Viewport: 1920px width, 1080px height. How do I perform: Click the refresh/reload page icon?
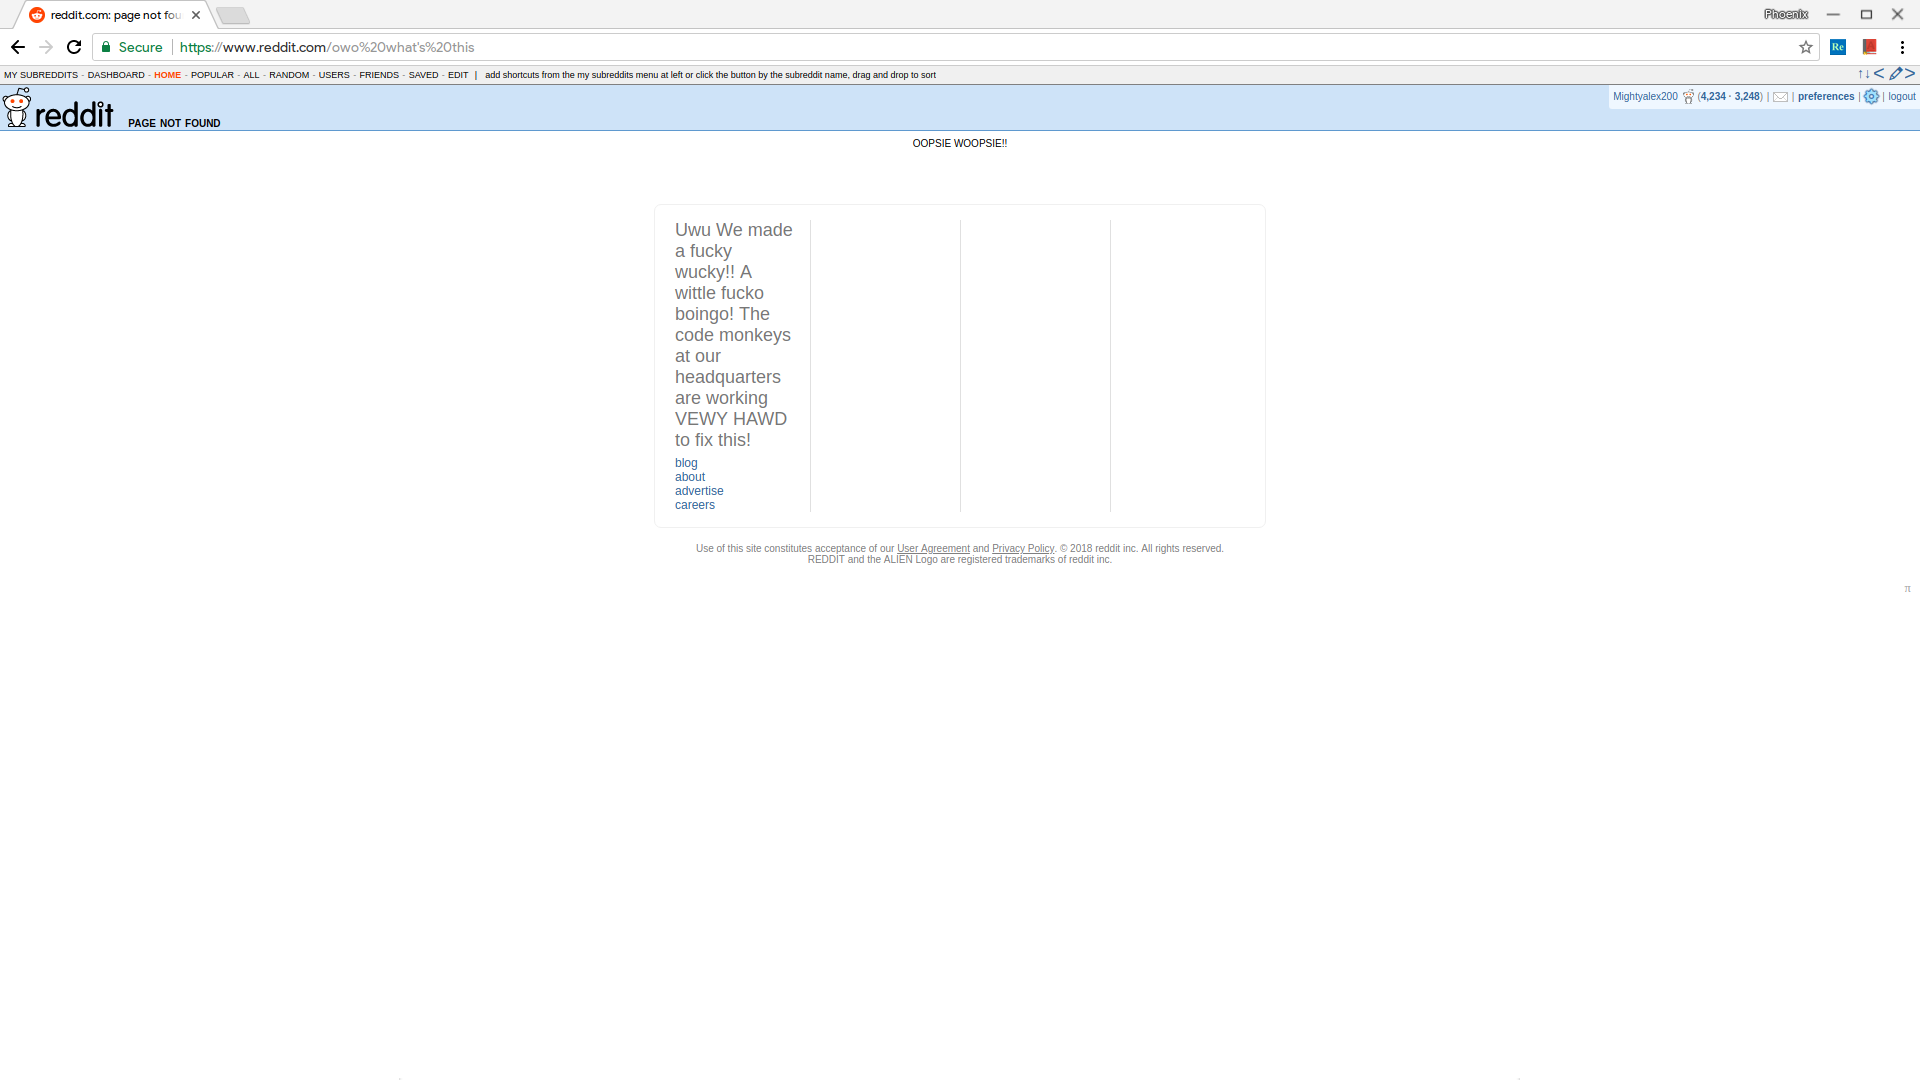coord(74,46)
